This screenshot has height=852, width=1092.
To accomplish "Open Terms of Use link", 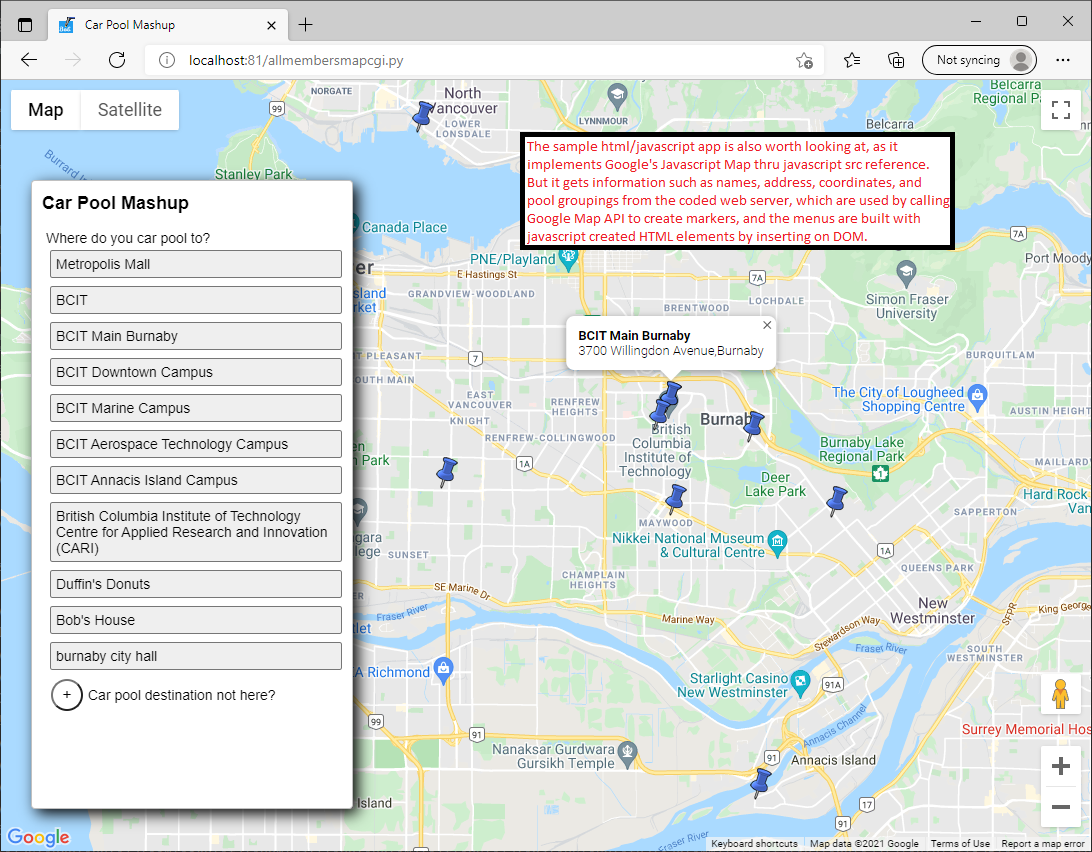I will tap(960, 844).
